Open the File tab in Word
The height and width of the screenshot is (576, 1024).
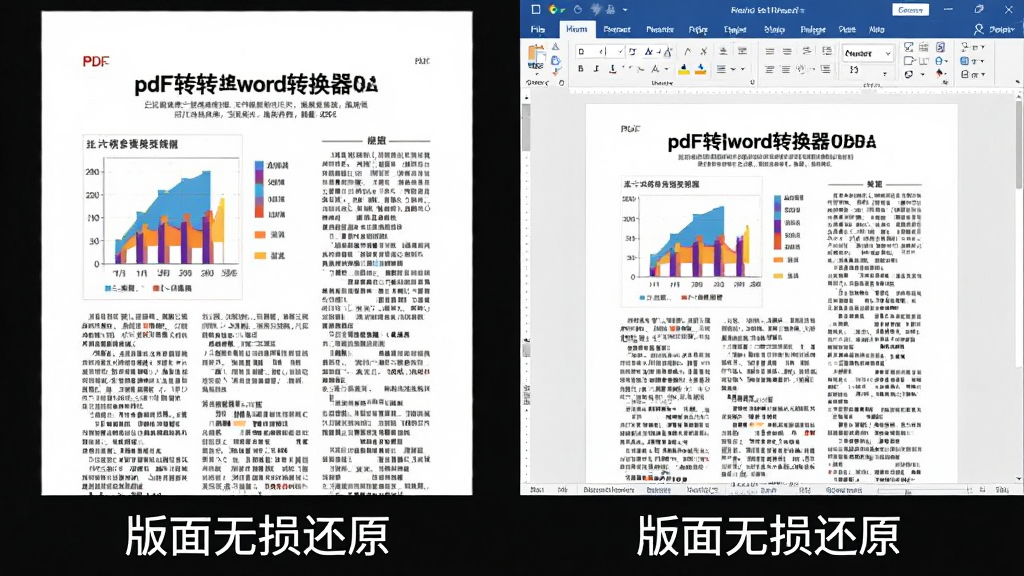click(538, 29)
